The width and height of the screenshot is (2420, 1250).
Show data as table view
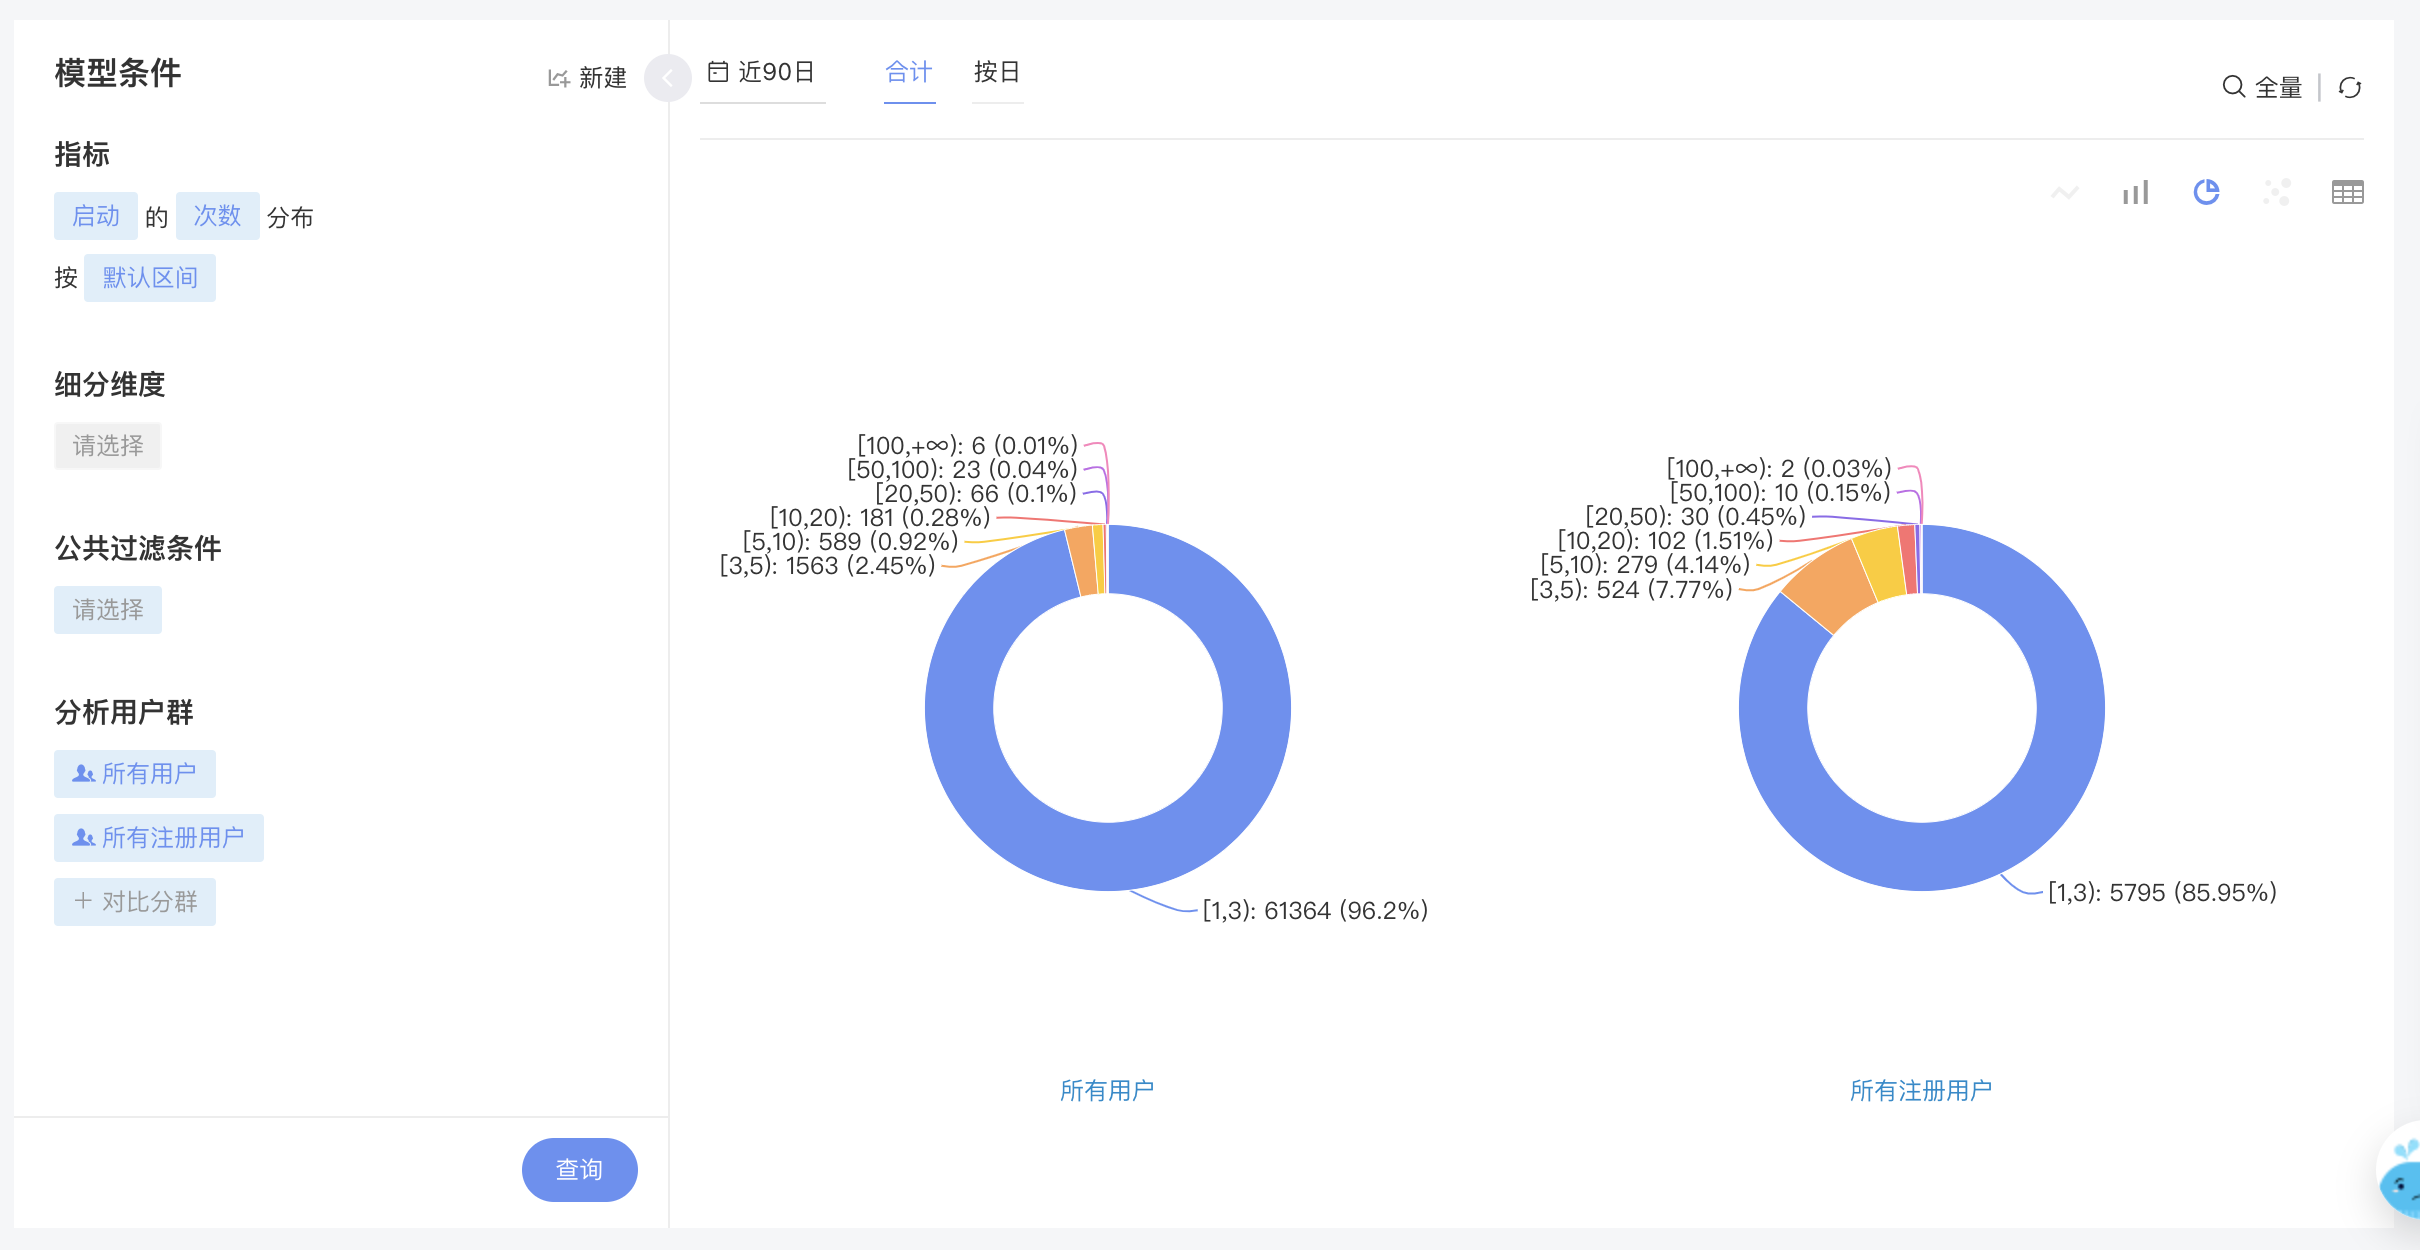pyautogui.click(x=2347, y=192)
